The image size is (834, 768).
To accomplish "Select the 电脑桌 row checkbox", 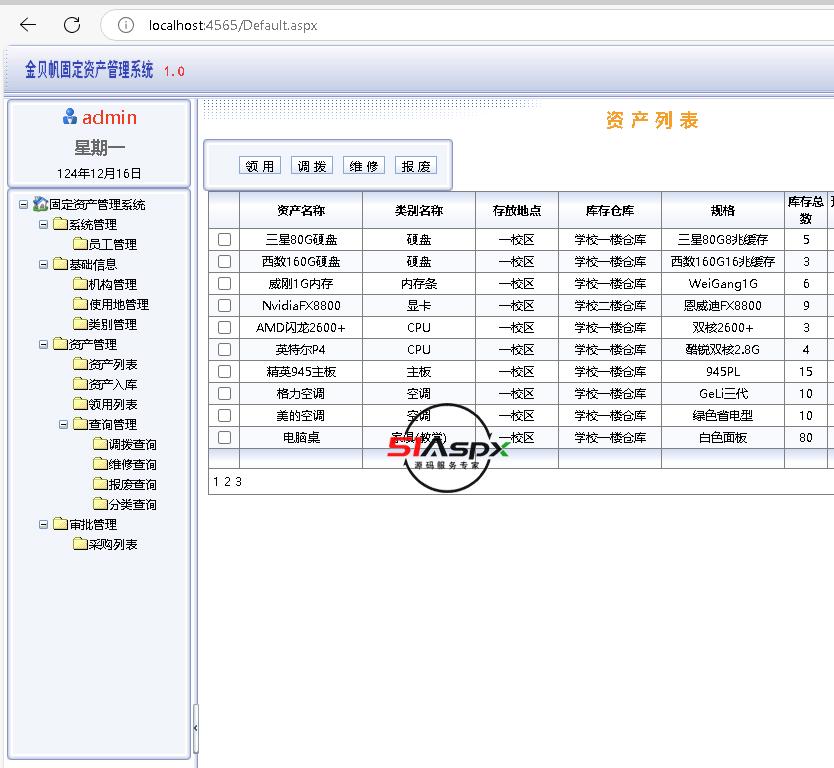I will point(224,438).
